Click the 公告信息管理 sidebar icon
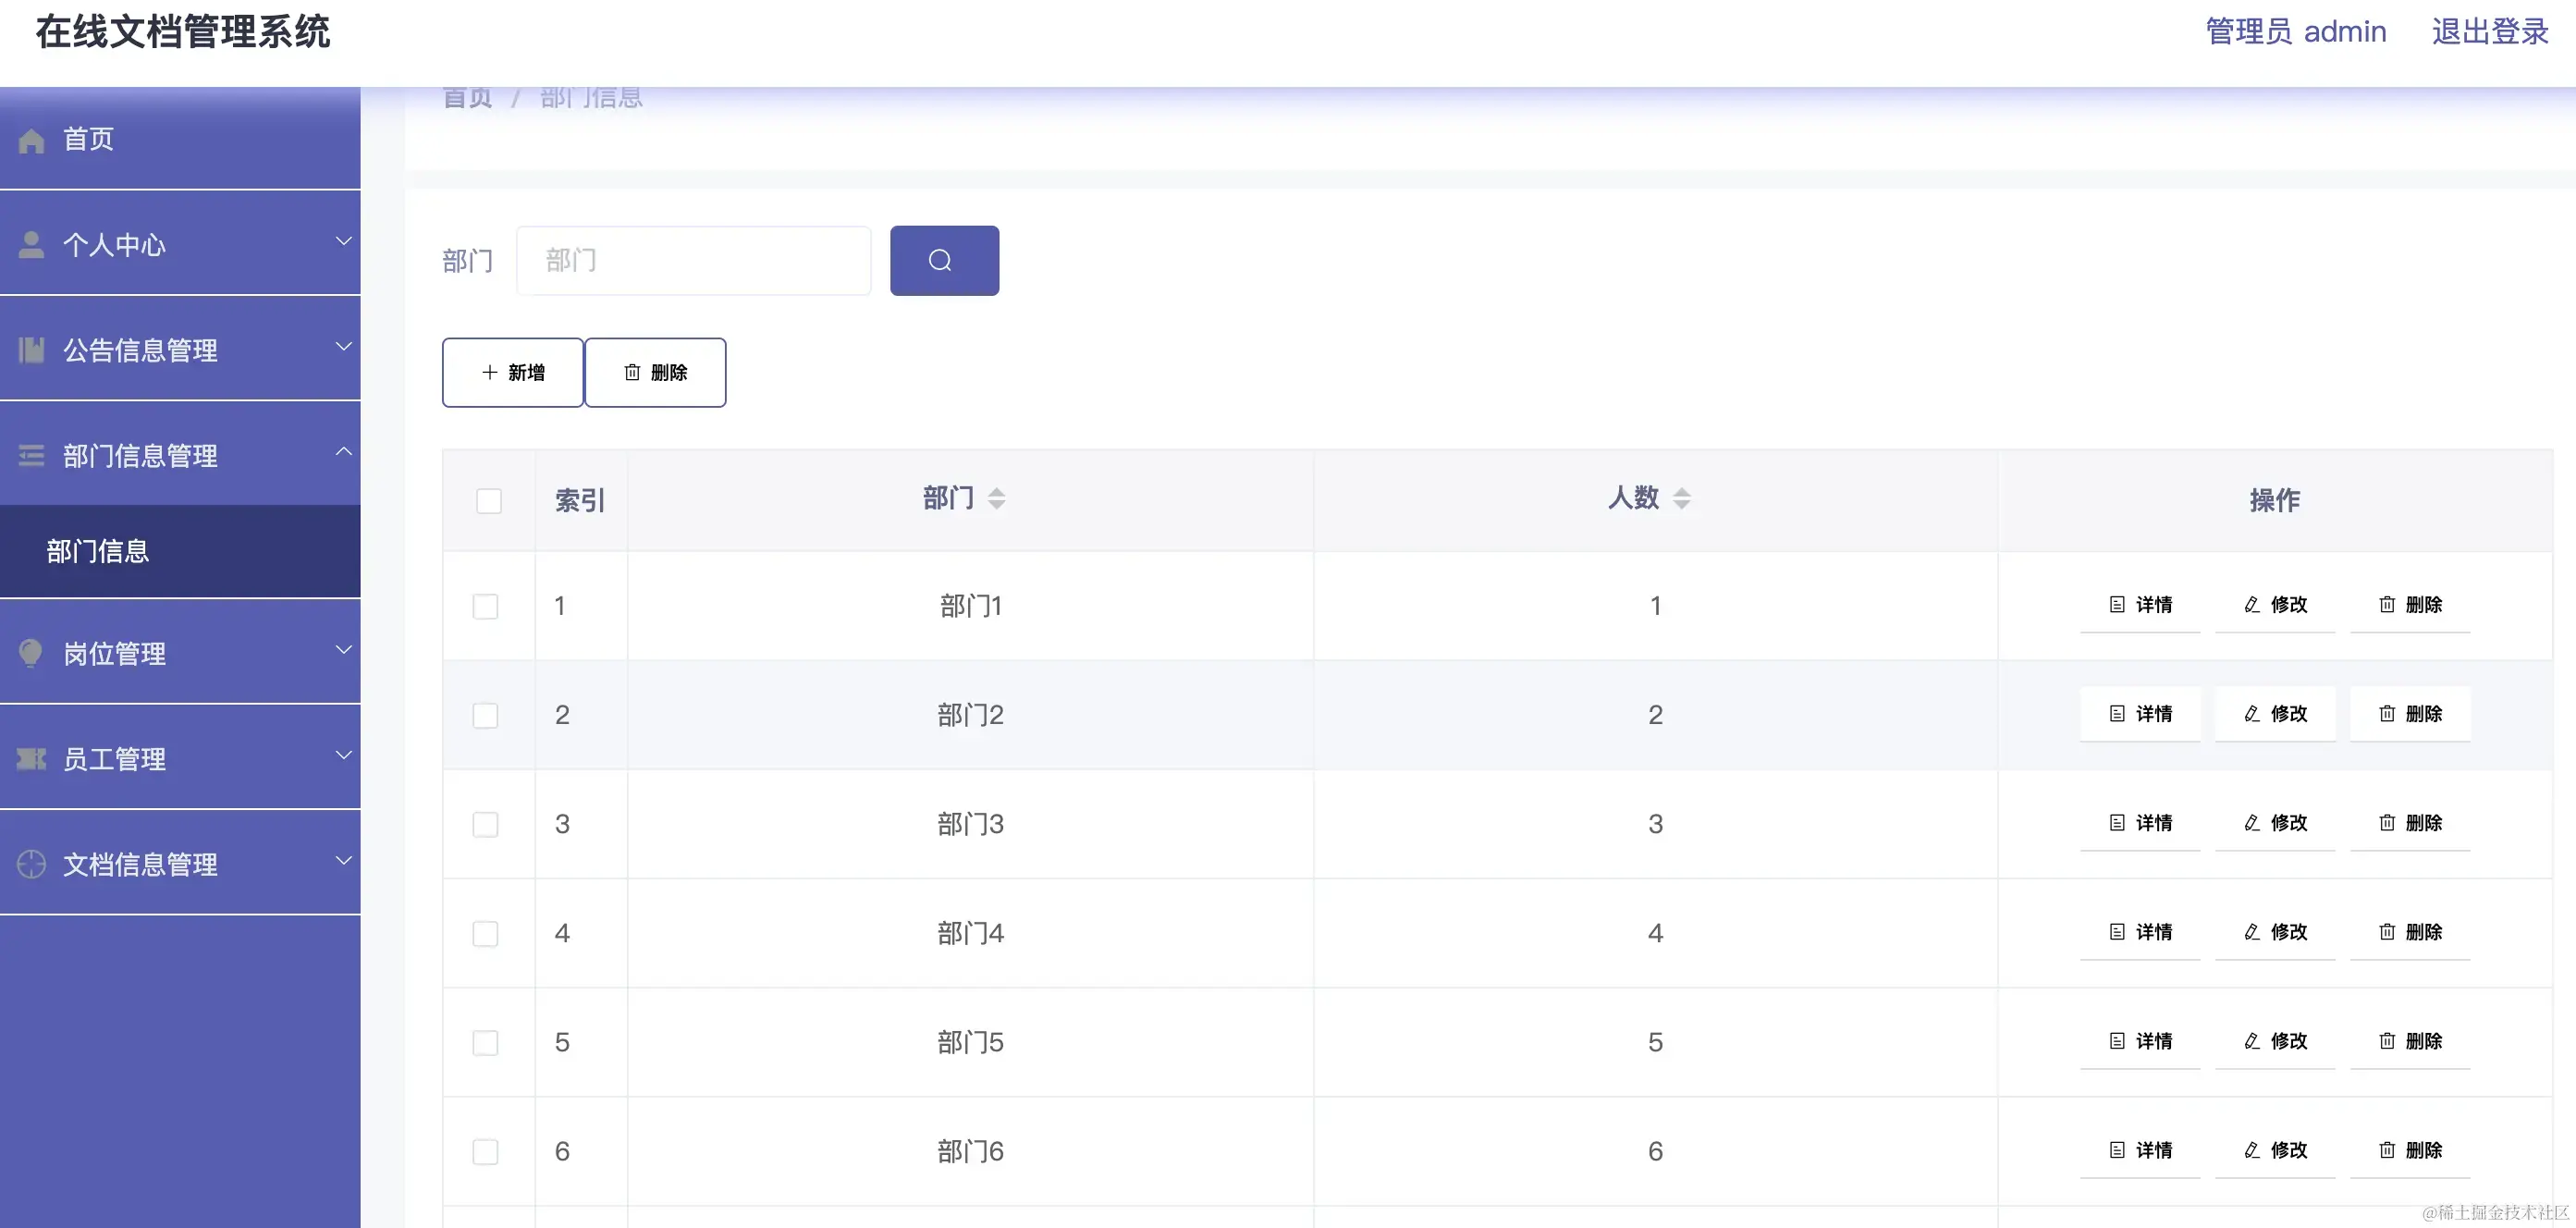 31,349
